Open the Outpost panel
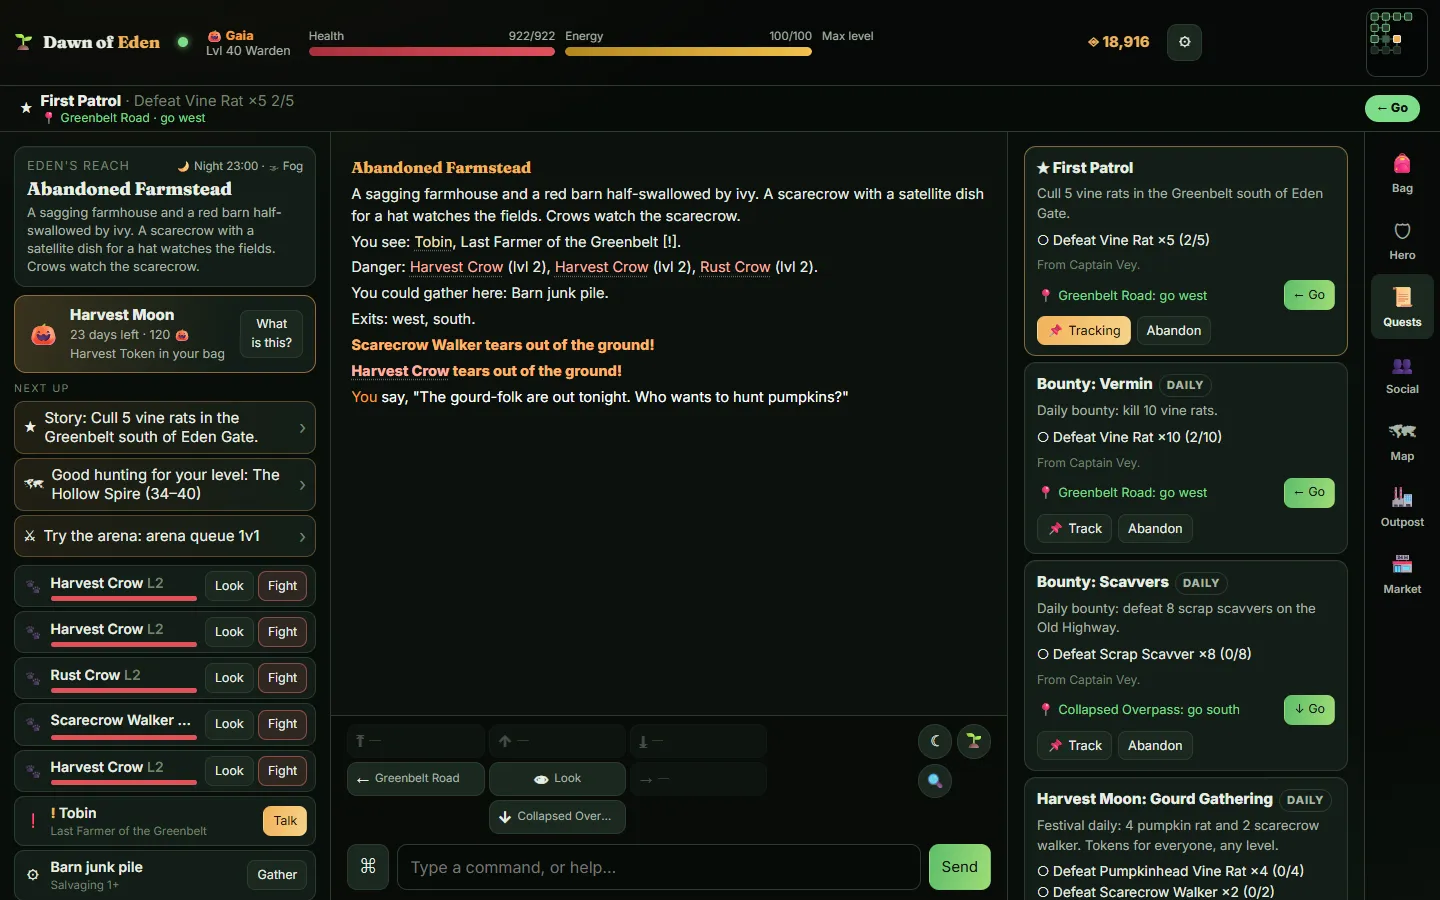 pyautogui.click(x=1402, y=507)
